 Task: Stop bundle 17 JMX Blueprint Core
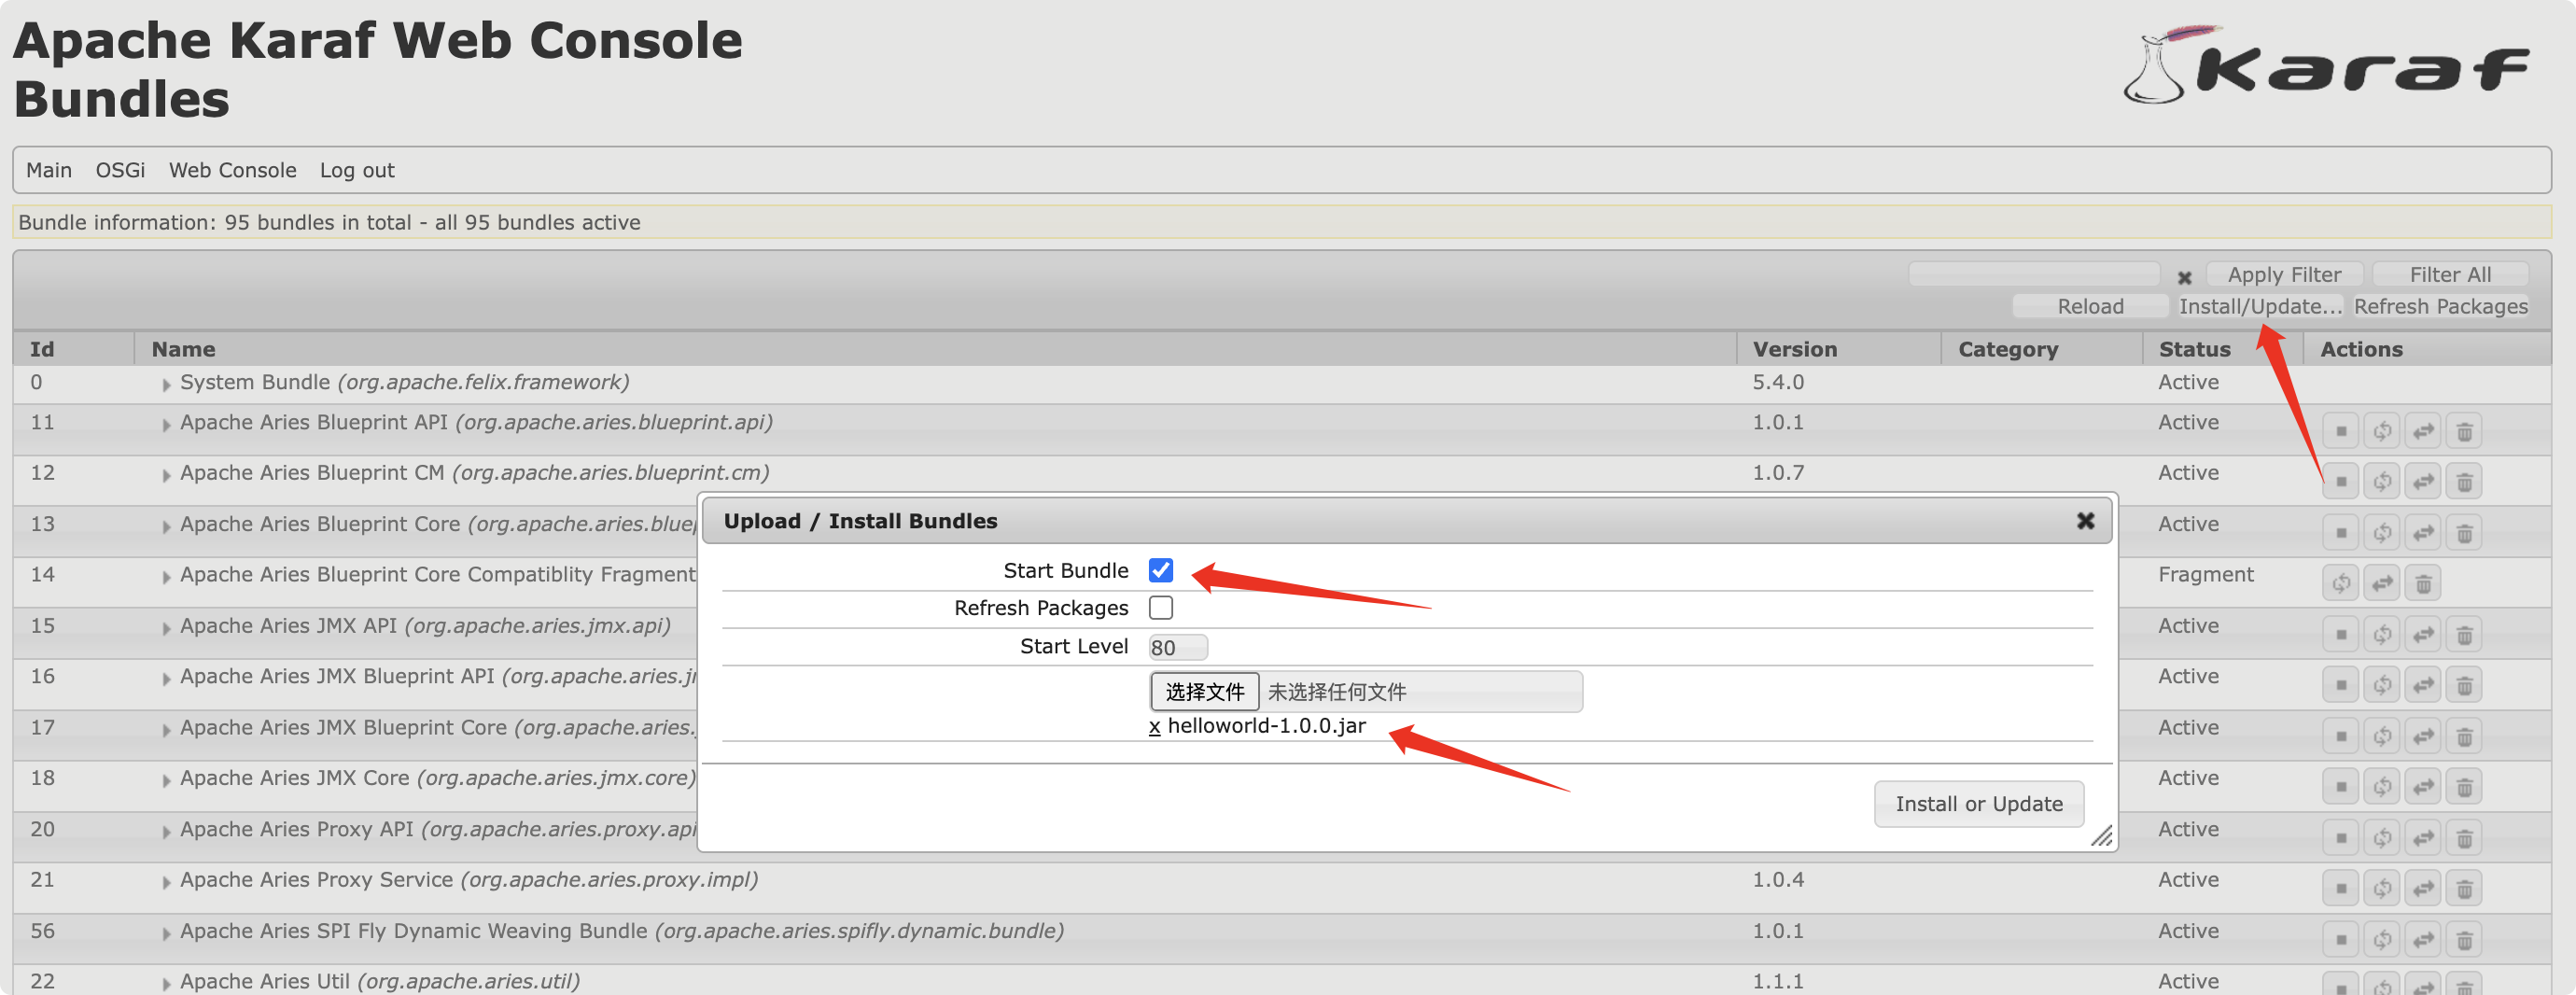pos(2341,736)
